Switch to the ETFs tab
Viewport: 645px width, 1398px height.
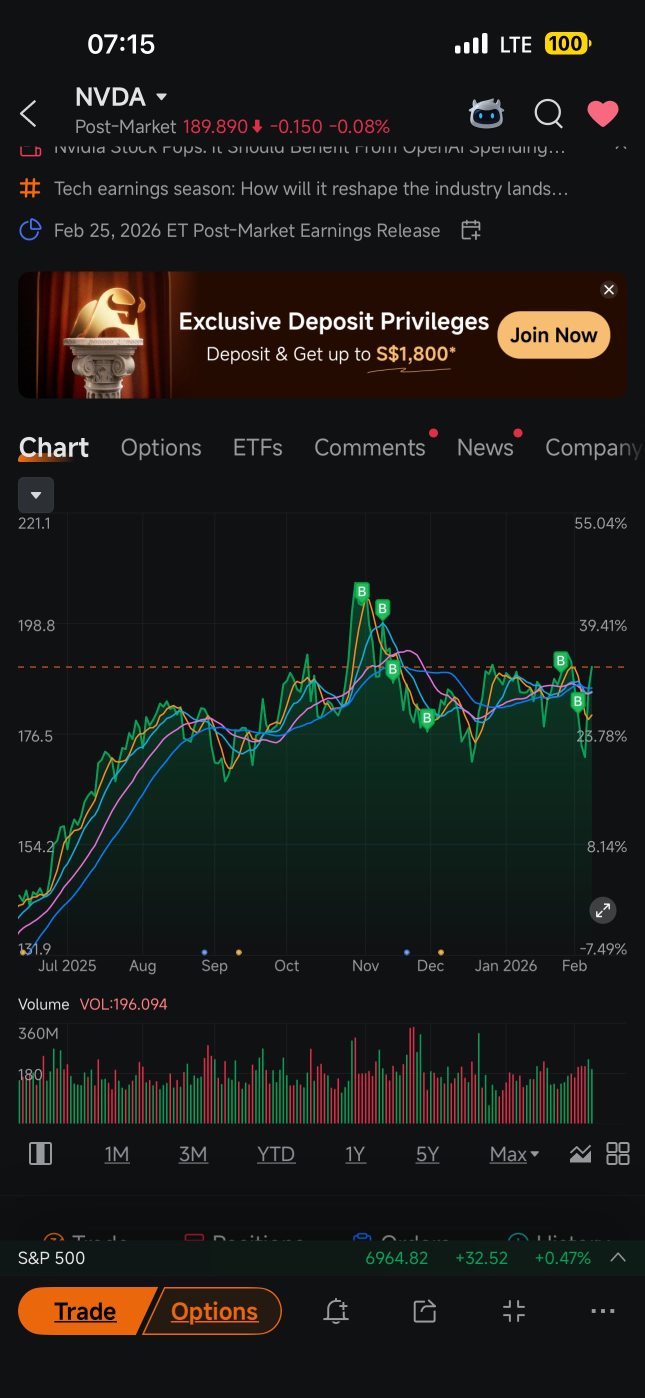pos(258,448)
